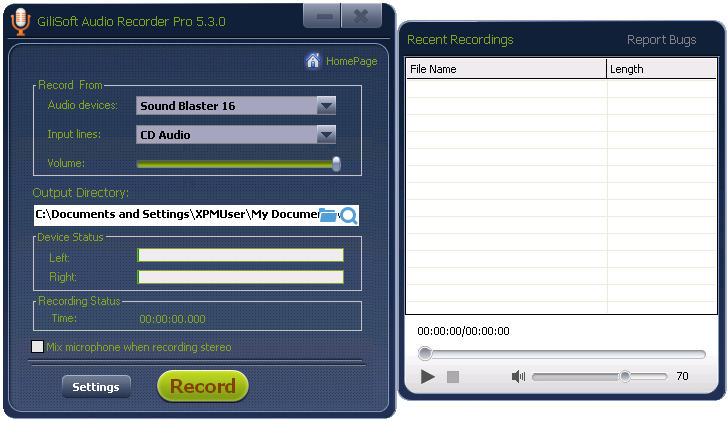Play the selected recording
The width and height of the screenshot is (728, 421).
point(428,376)
